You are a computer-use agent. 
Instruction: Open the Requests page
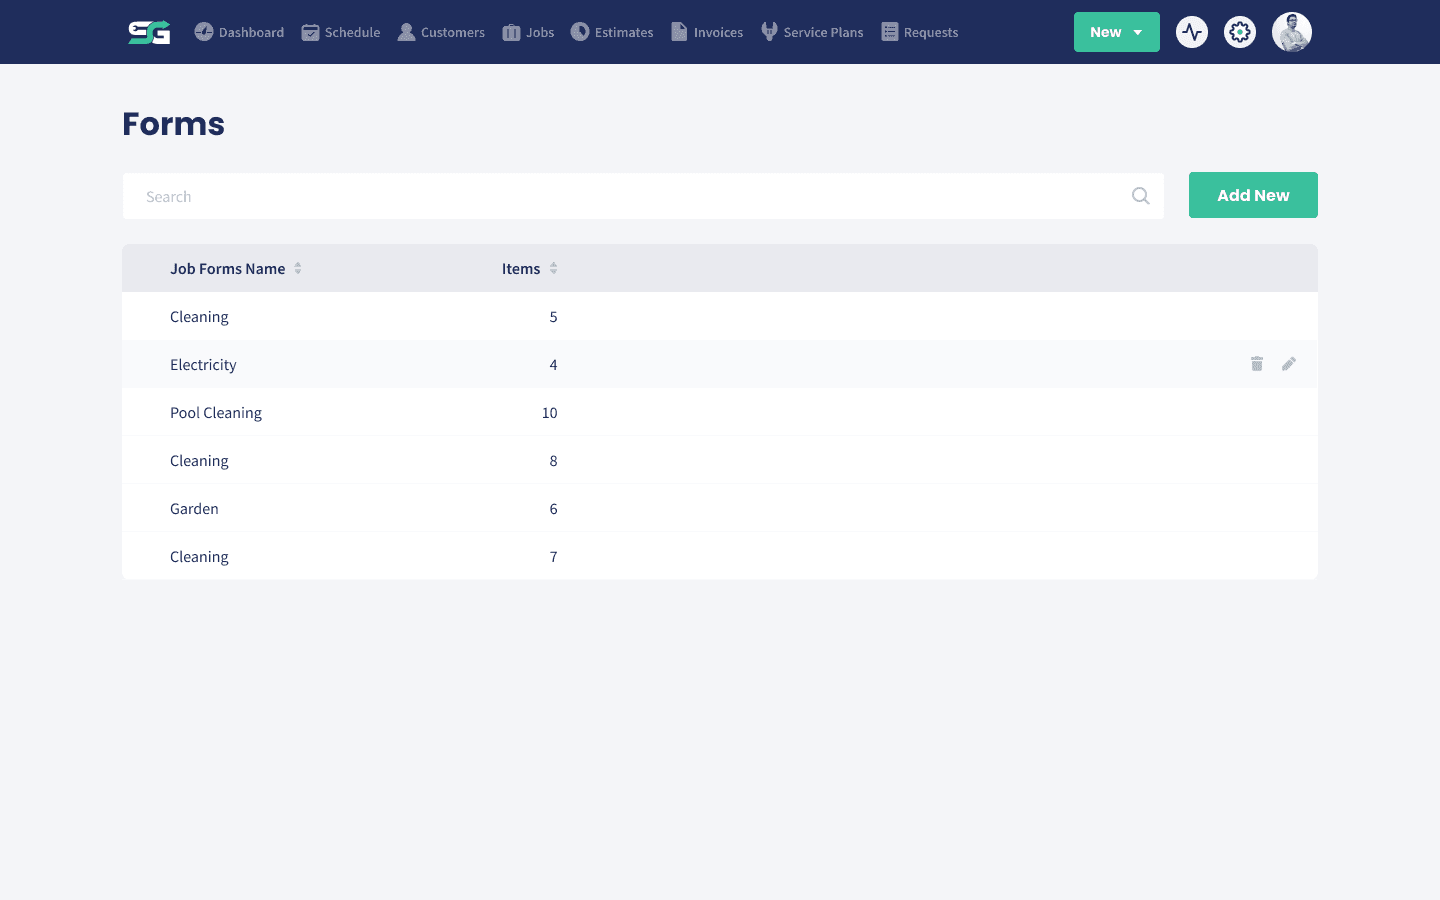tap(920, 32)
